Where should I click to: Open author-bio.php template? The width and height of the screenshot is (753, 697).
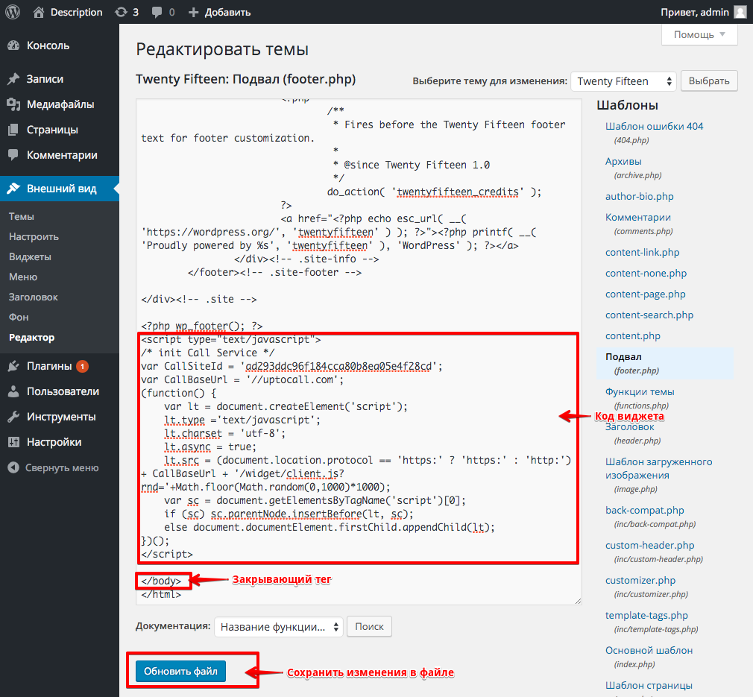(x=639, y=196)
